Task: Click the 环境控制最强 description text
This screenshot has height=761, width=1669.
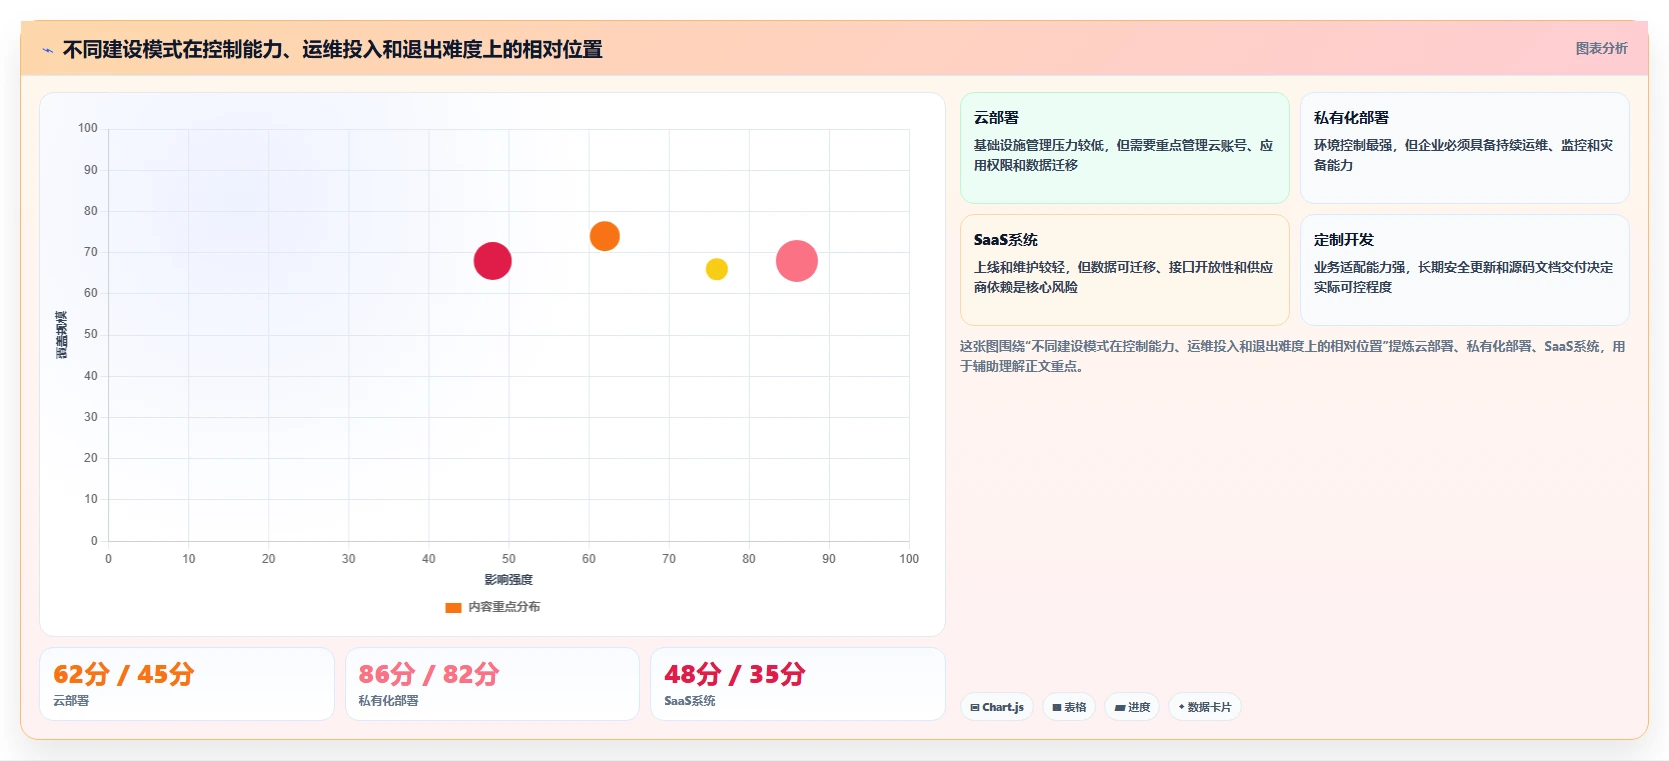Action: coord(1463,155)
